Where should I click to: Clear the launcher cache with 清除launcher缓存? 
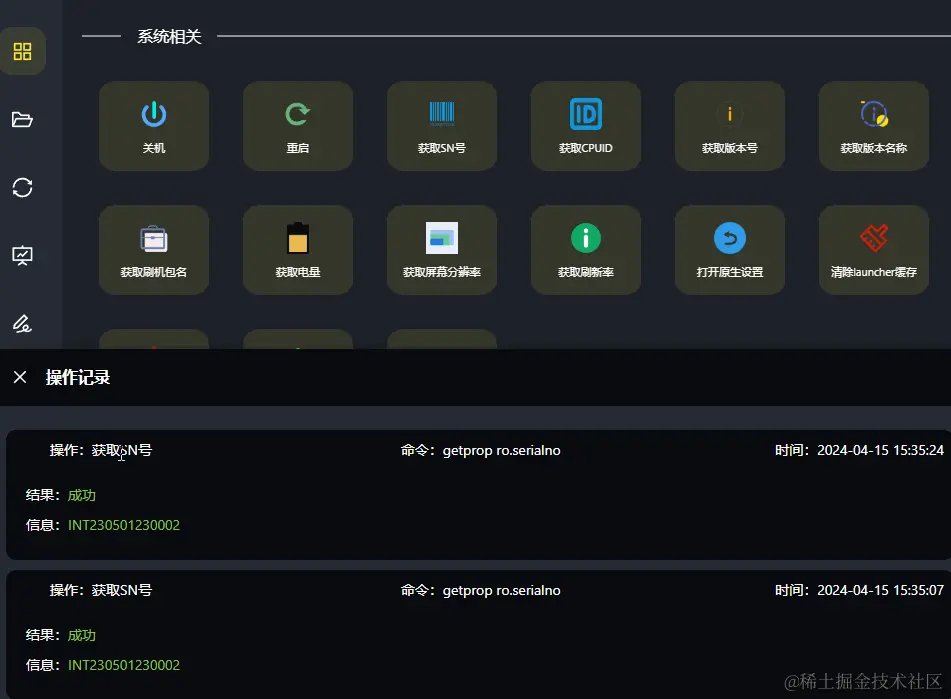[874, 250]
